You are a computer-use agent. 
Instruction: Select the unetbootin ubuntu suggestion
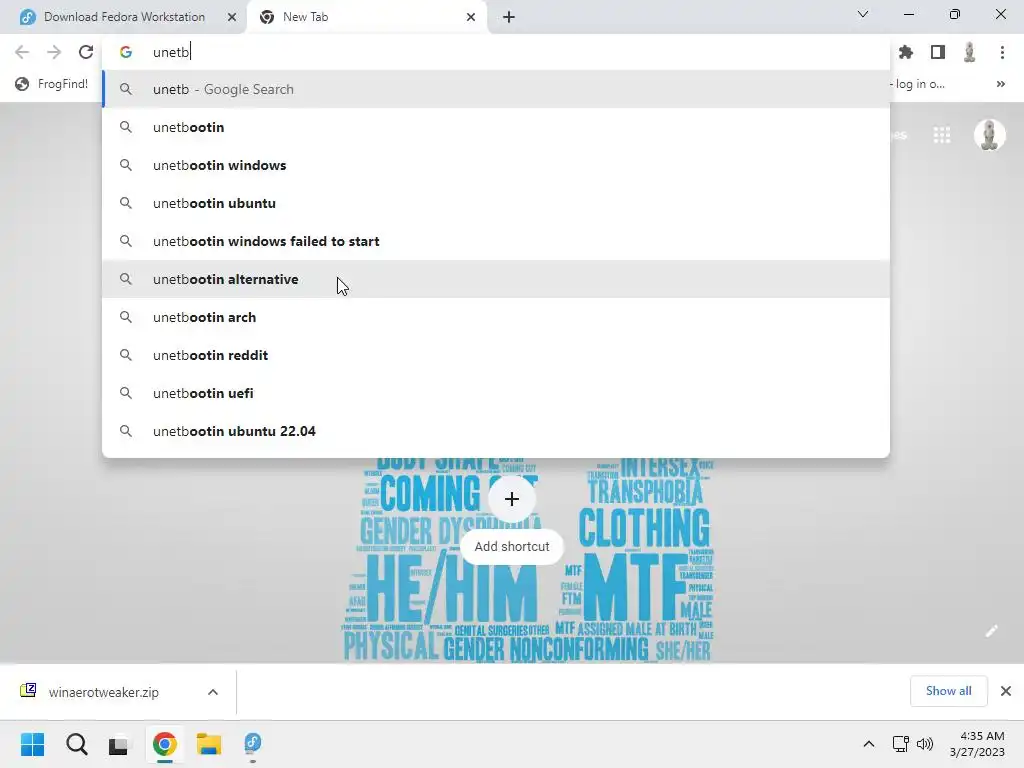tap(496, 203)
